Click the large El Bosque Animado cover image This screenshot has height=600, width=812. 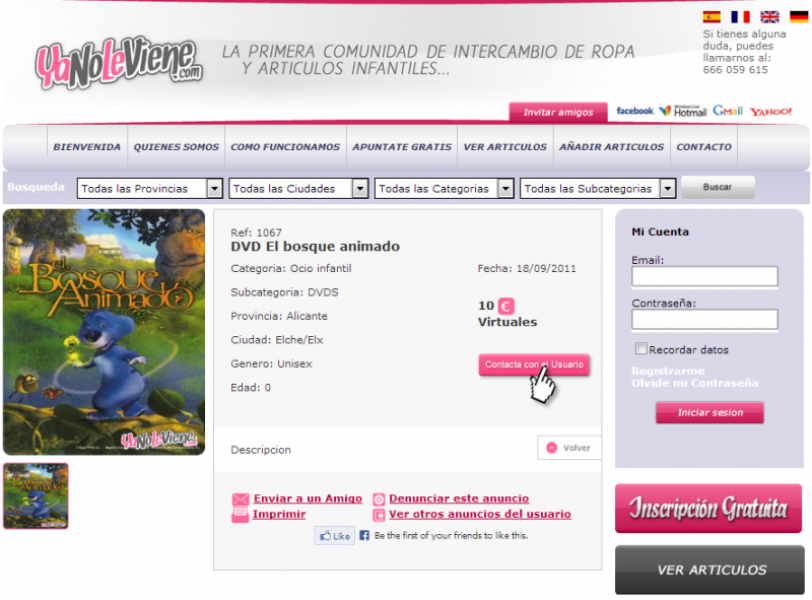tap(104, 332)
